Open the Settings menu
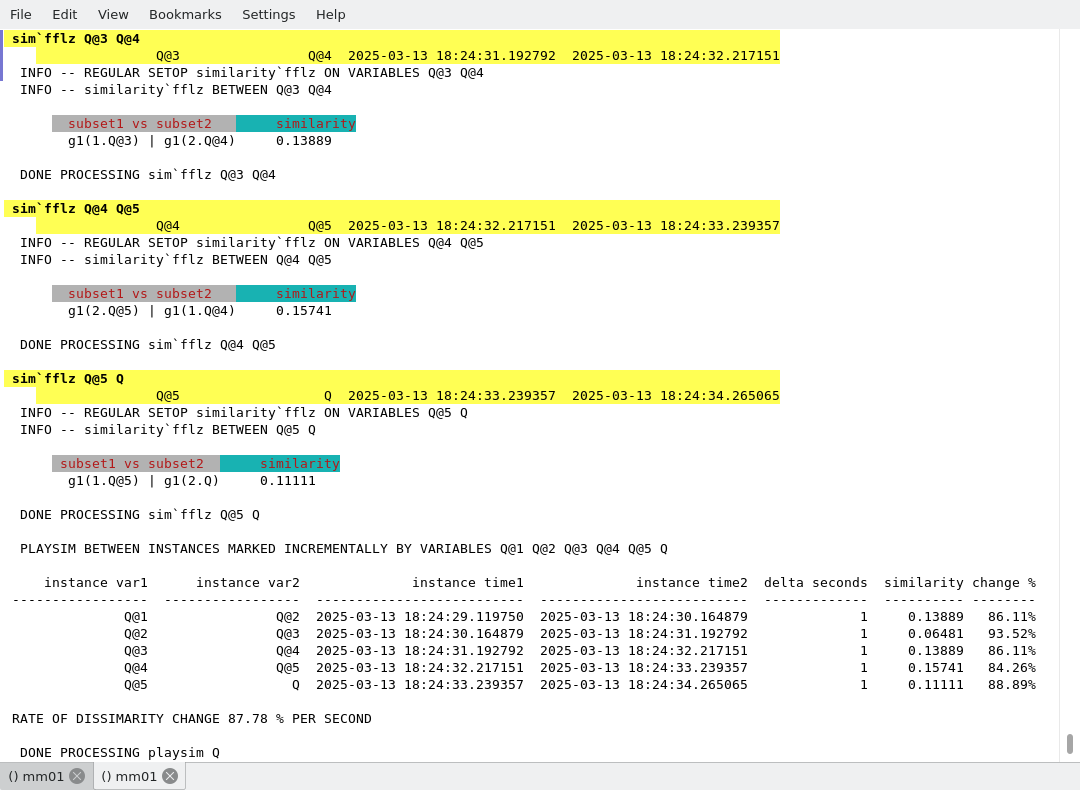This screenshot has width=1080, height=790. click(268, 14)
